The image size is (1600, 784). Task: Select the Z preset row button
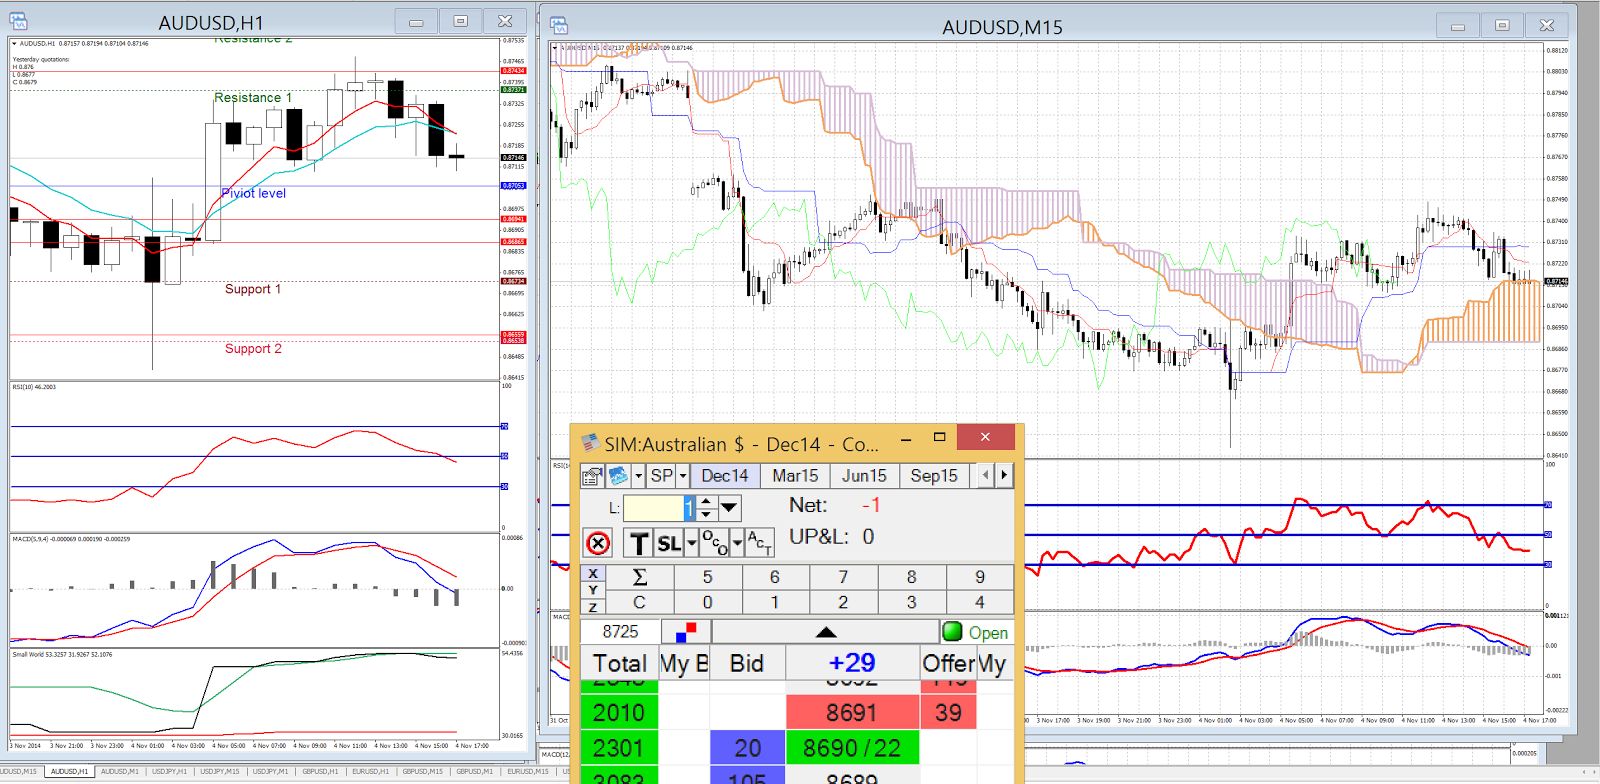click(593, 606)
